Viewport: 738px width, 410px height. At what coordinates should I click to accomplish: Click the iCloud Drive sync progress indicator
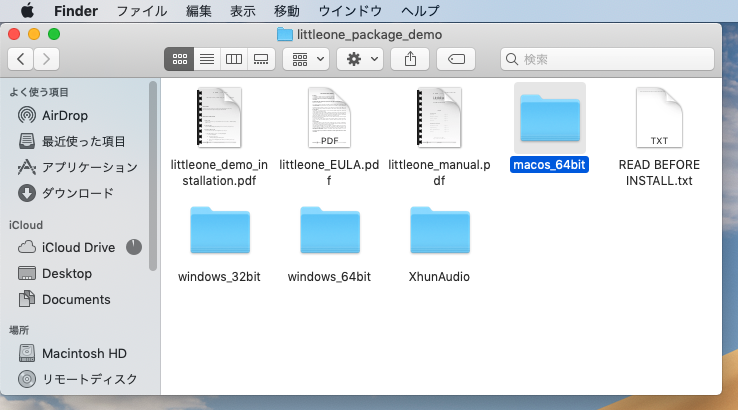[134, 247]
